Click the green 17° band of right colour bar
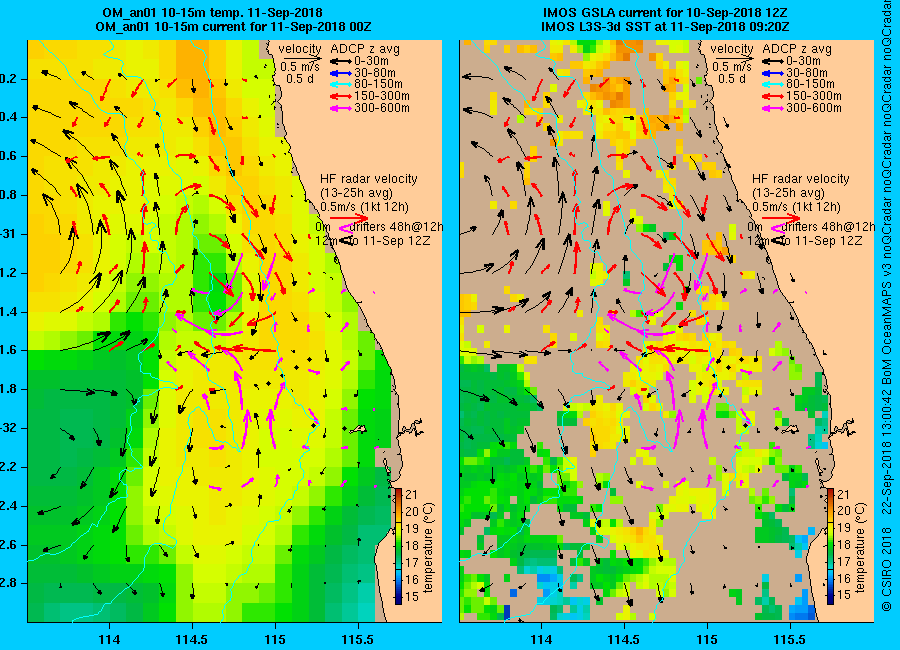 pos(830,562)
